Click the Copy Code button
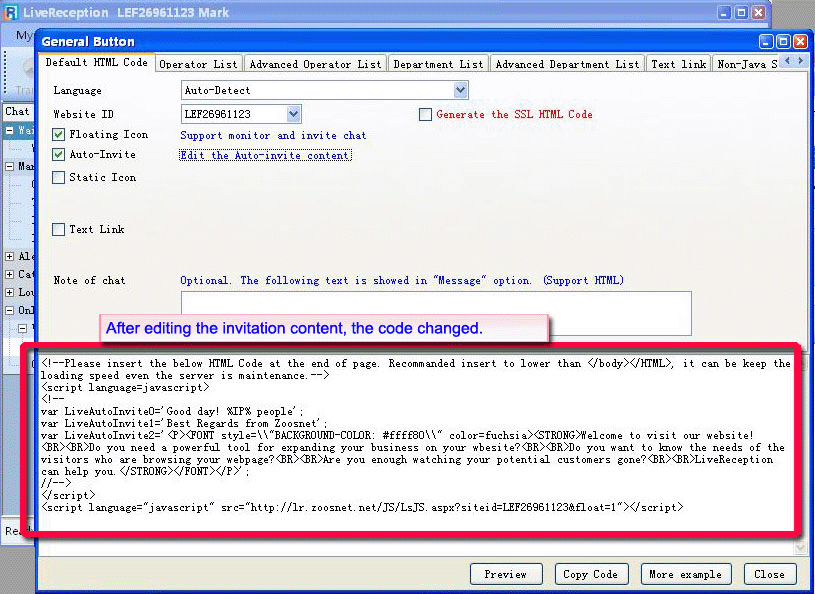 591,574
